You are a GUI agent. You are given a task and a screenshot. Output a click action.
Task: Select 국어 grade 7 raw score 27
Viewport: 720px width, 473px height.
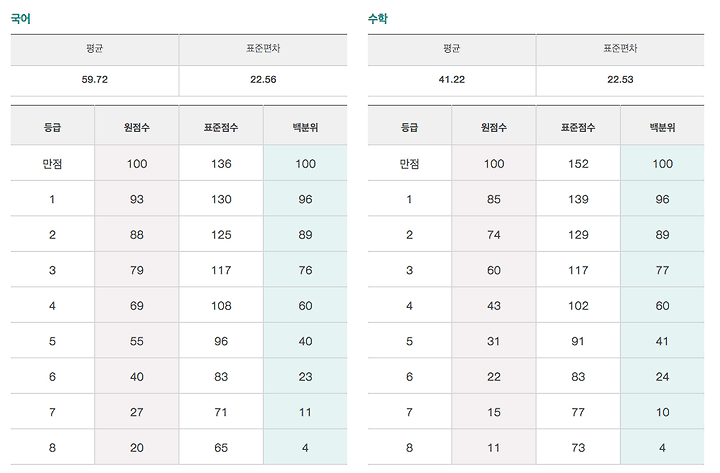[136, 412]
